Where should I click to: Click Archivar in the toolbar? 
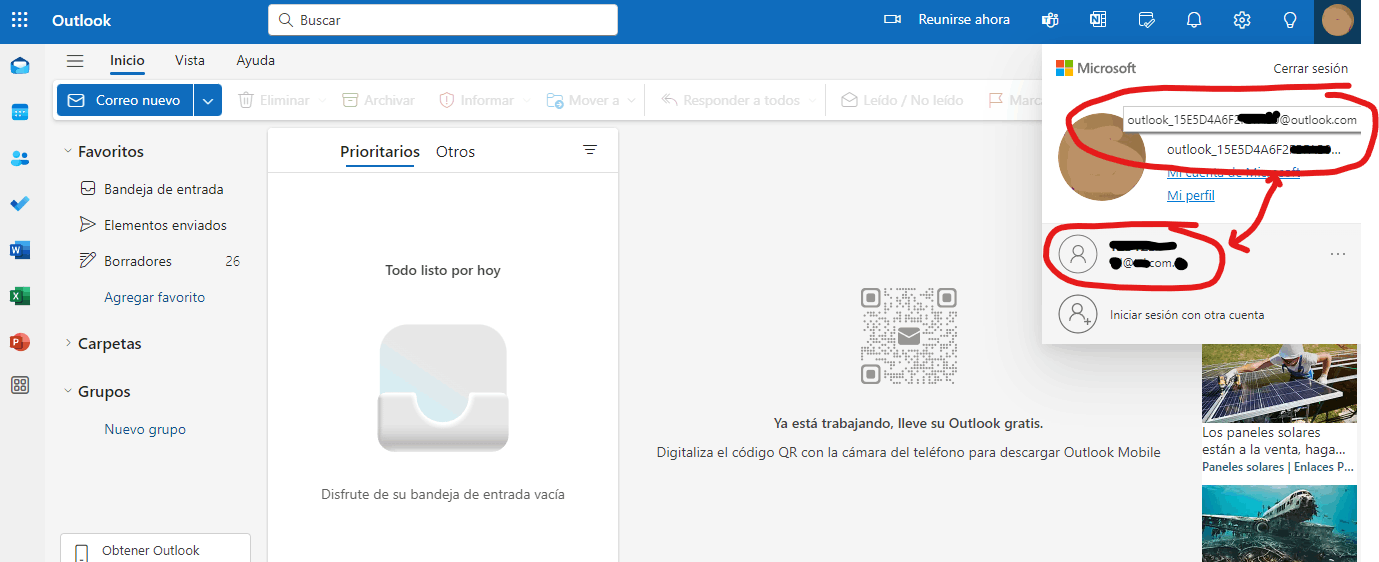click(378, 100)
